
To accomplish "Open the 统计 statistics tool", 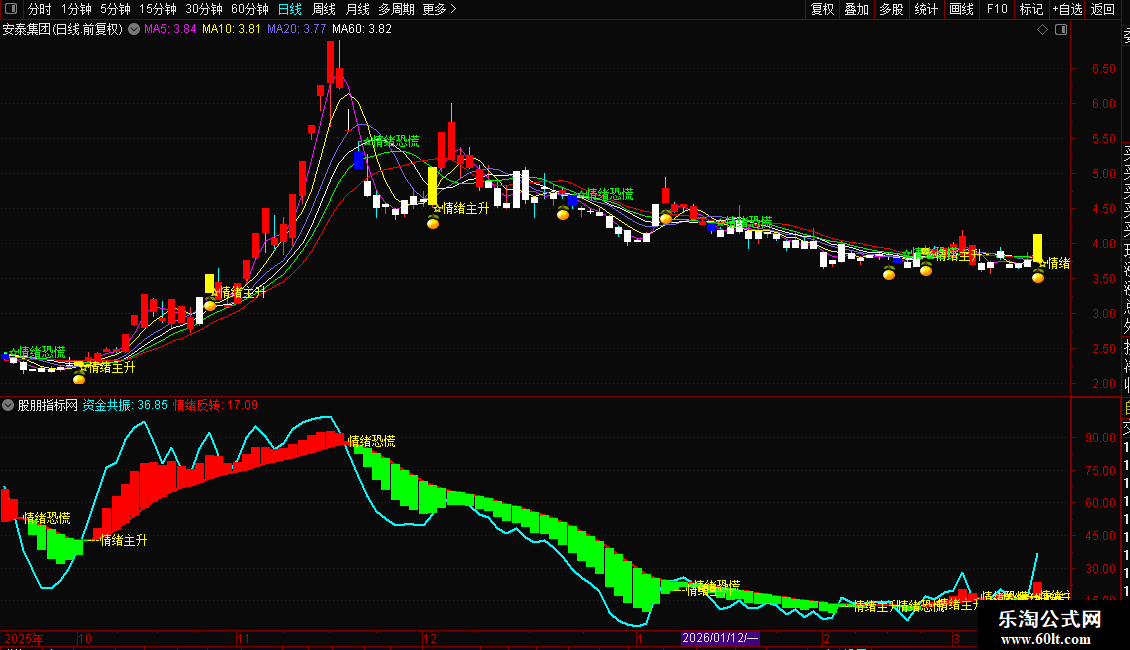I will tap(926, 9).
